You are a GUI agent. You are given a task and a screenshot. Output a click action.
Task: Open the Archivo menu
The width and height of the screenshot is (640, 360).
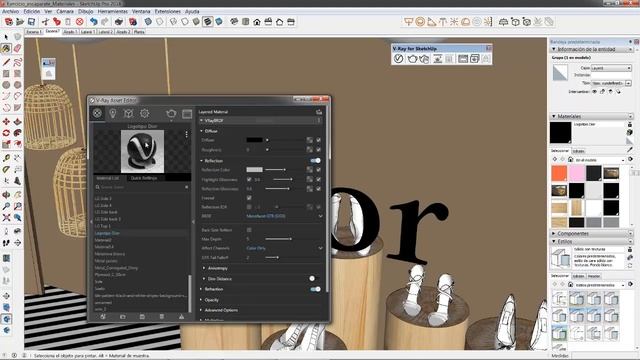tap(11, 11)
